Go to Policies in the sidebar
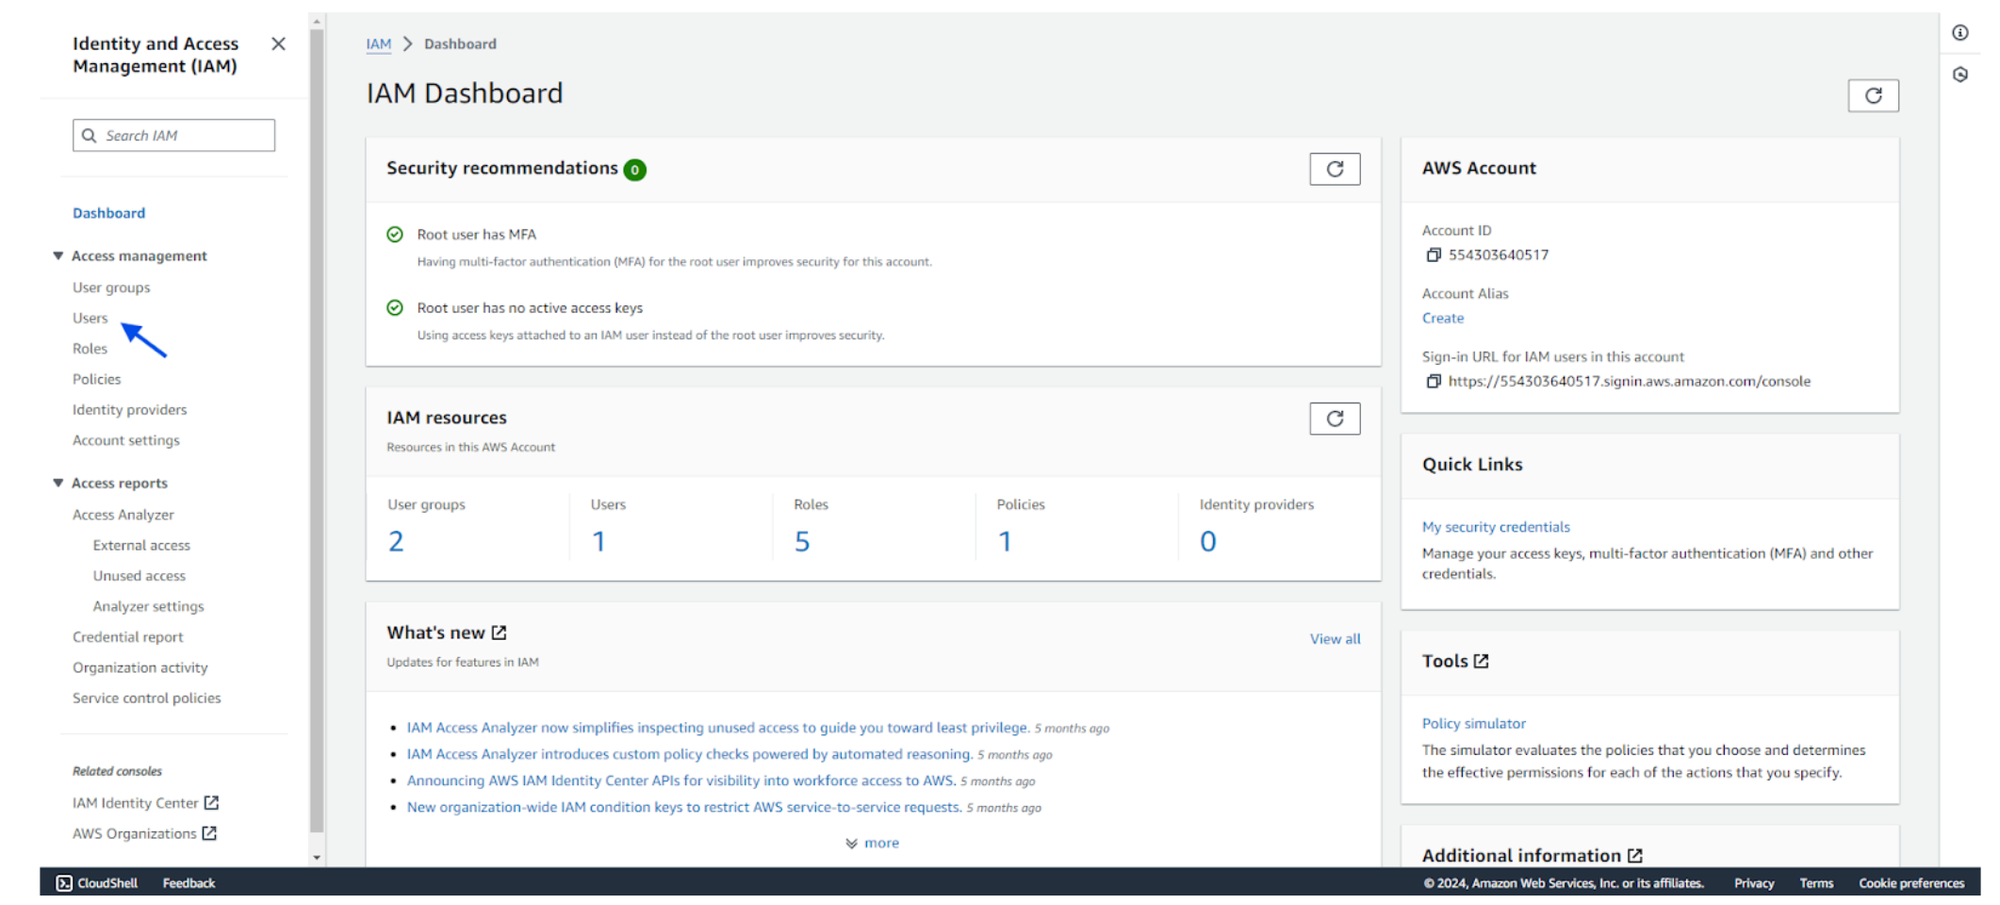The height and width of the screenshot is (905, 2000). [x=96, y=379]
